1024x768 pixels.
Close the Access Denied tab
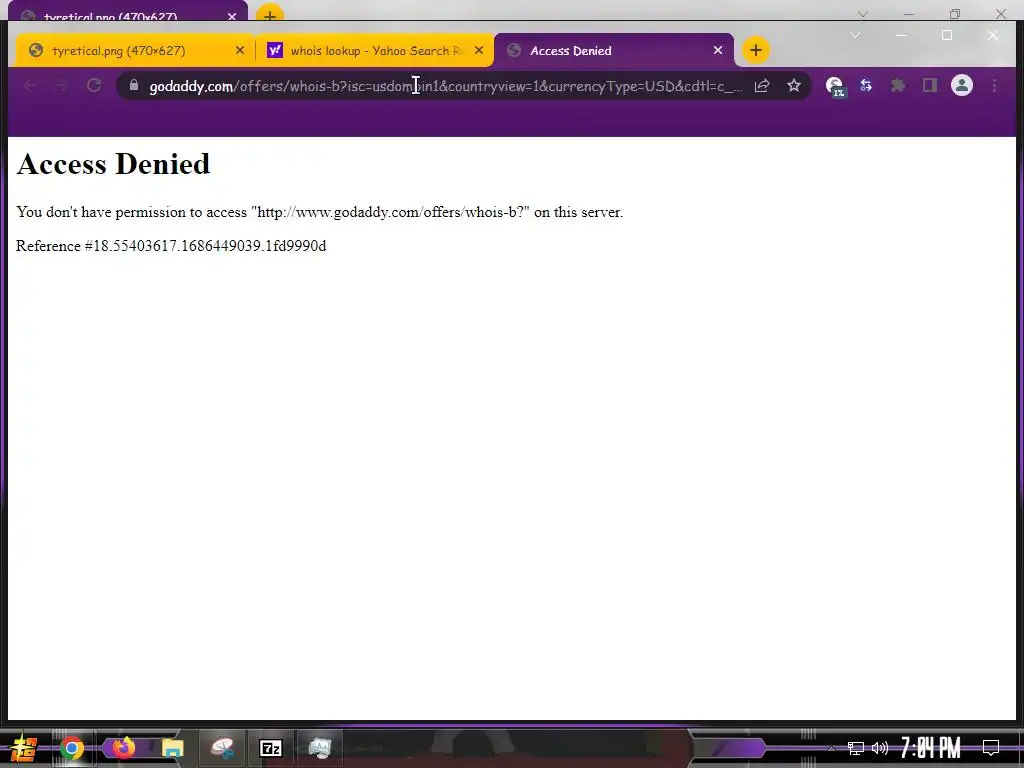[x=718, y=50]
